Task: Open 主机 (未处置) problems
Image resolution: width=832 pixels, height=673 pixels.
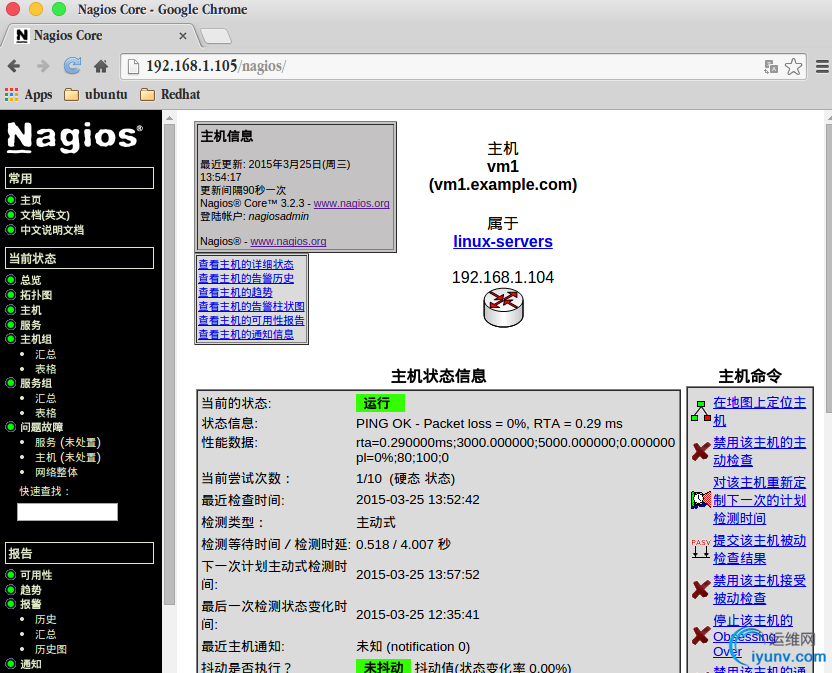Action: (x=67, y=457)
